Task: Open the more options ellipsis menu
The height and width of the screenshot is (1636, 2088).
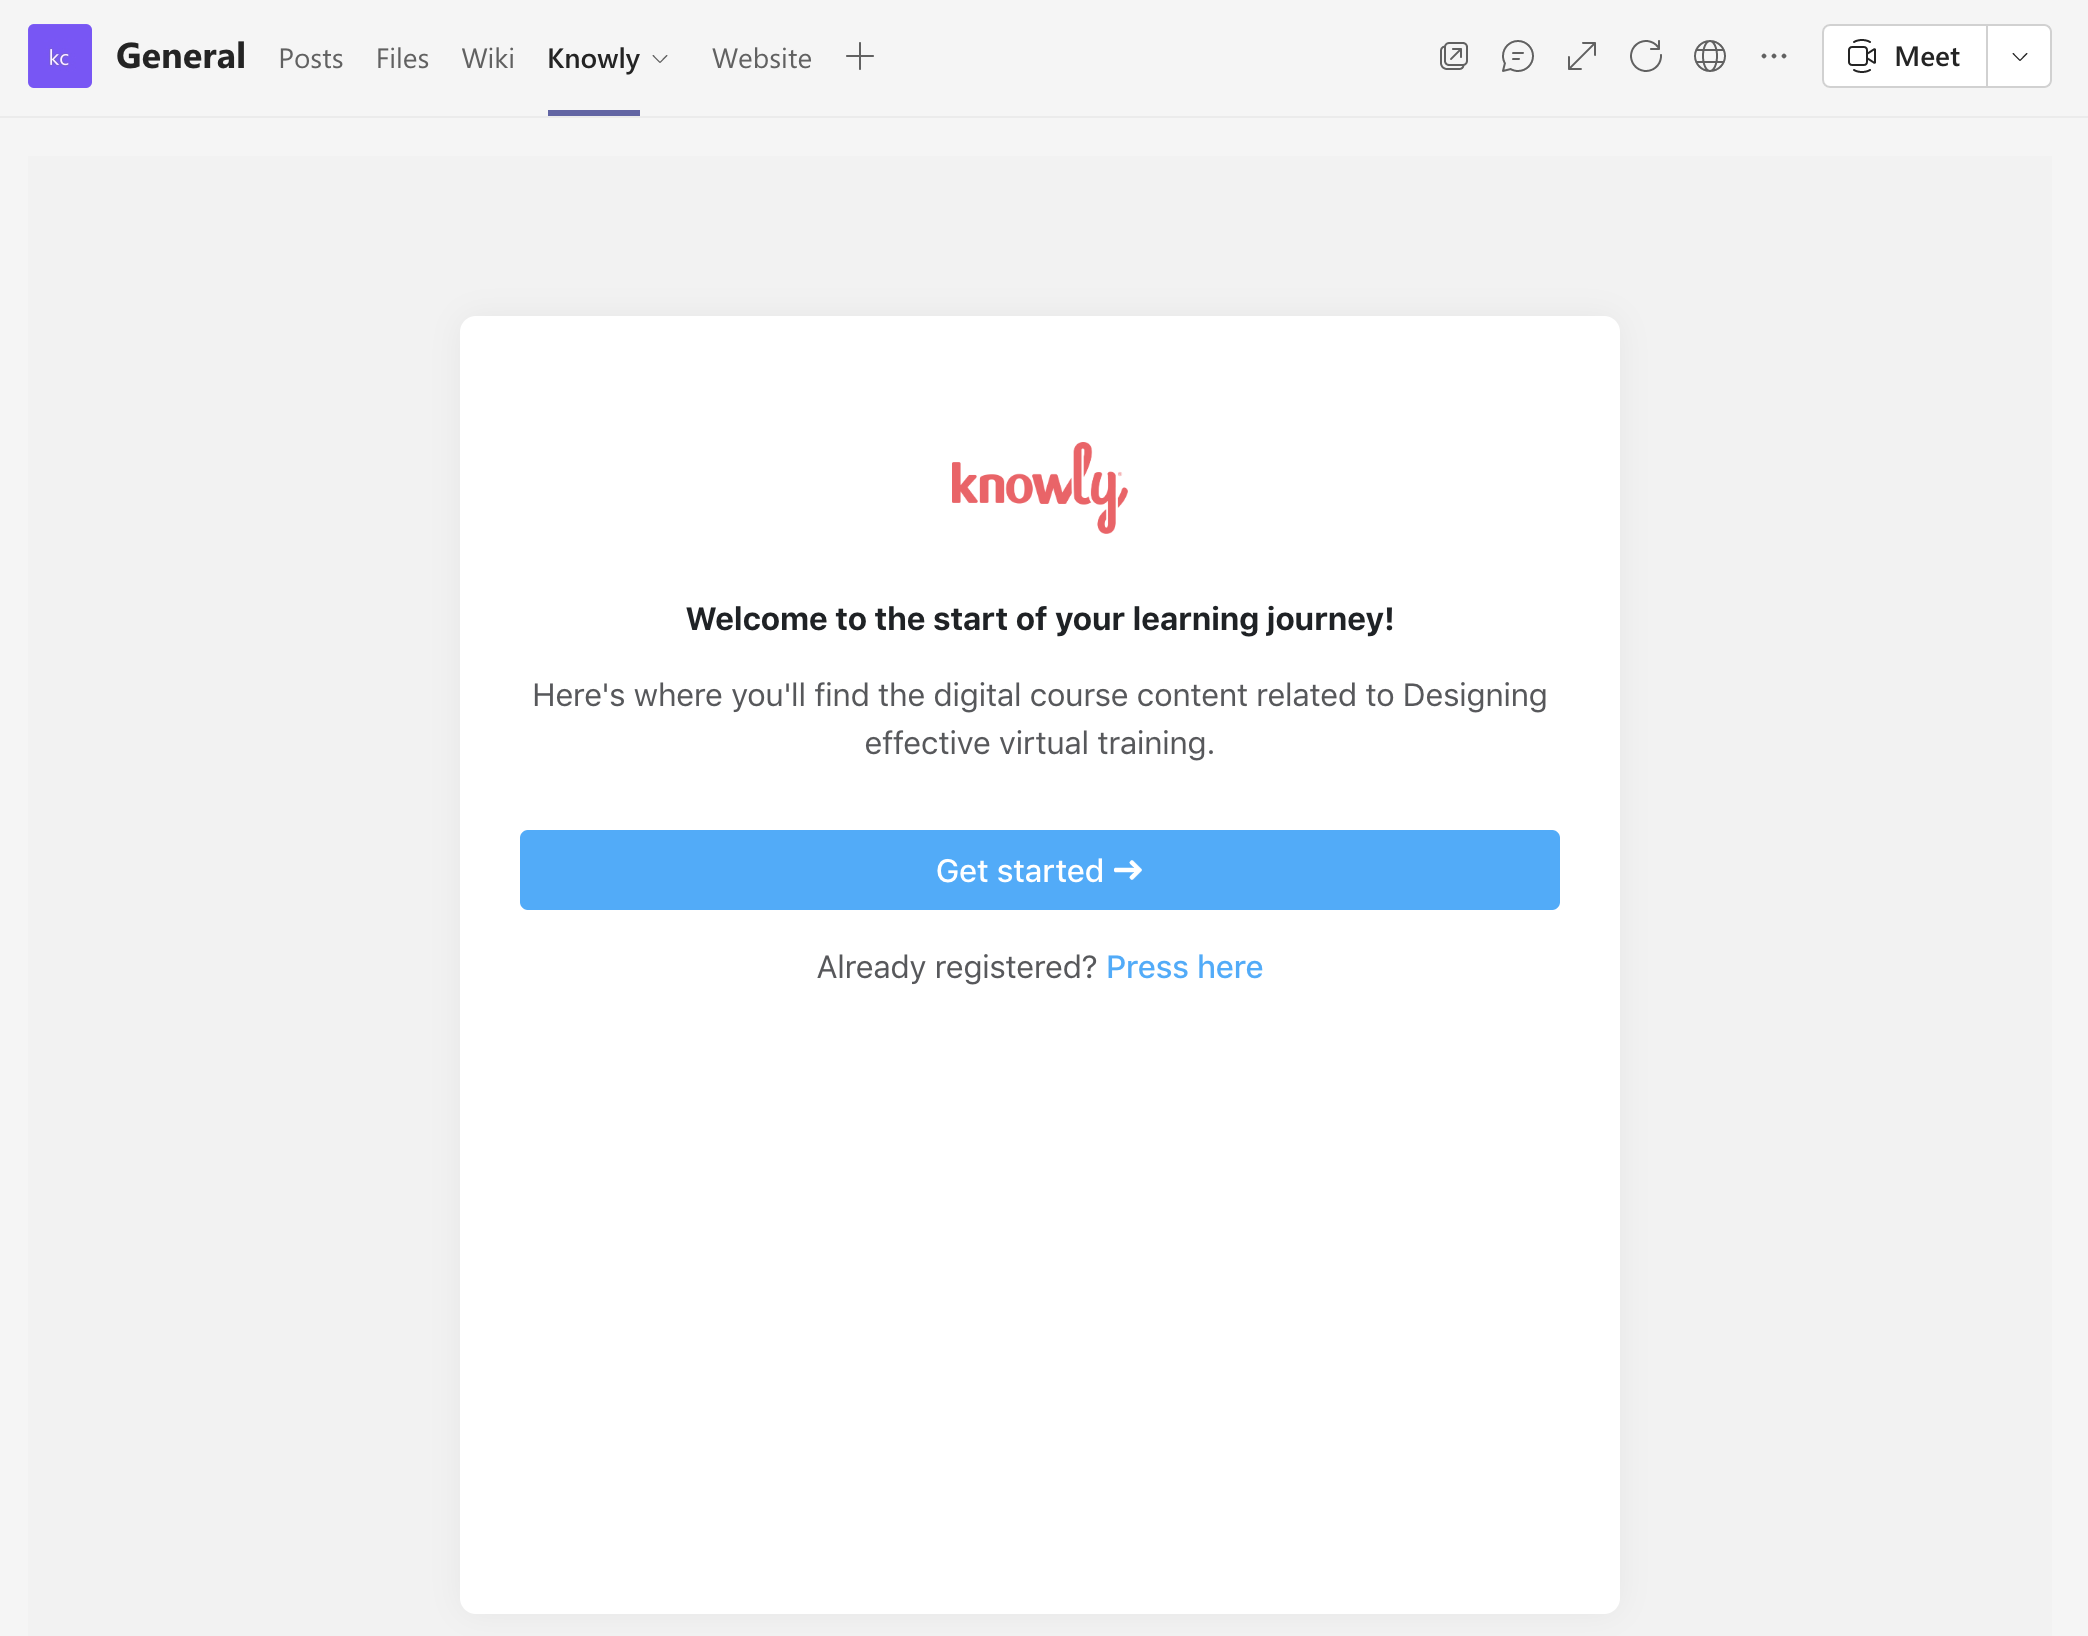Action: tap(1773, 57)
